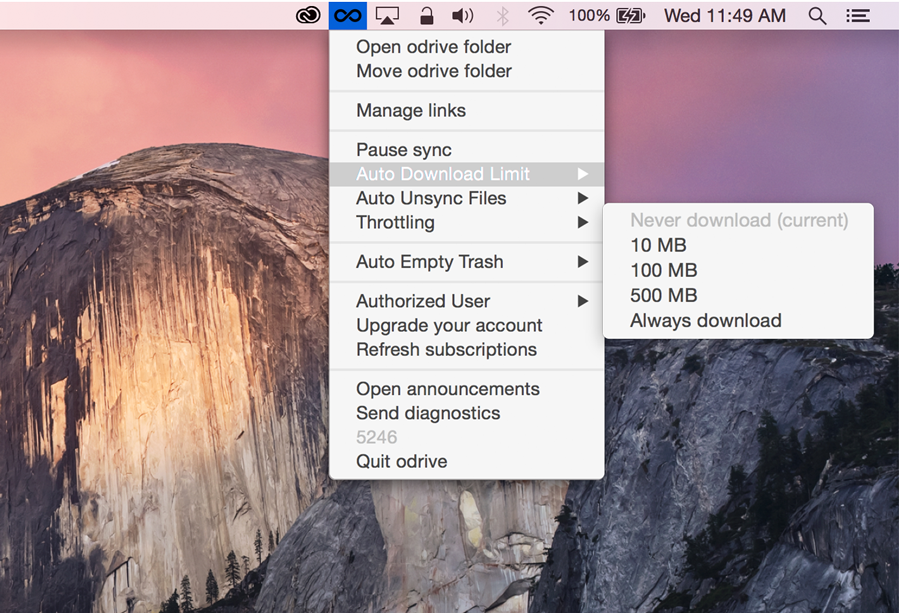Select Never download (current) option

click(x=738, y=220)
